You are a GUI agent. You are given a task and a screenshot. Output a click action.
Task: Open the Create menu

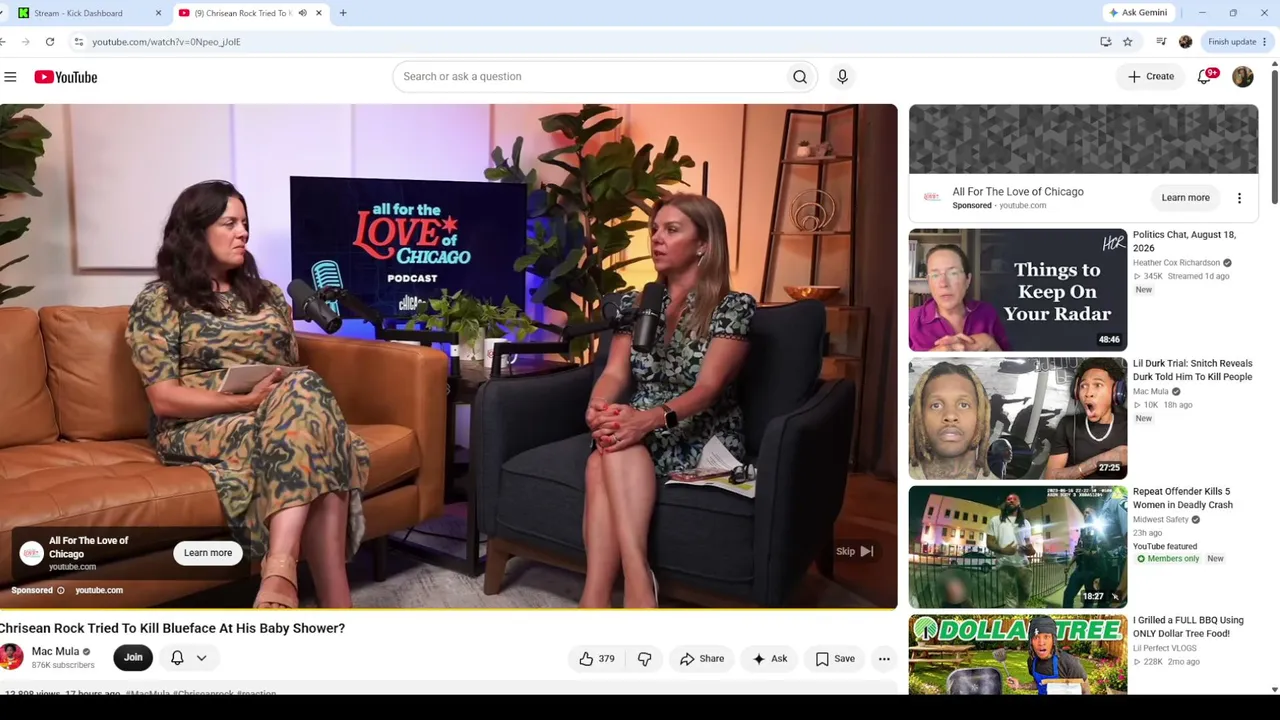1151,76
